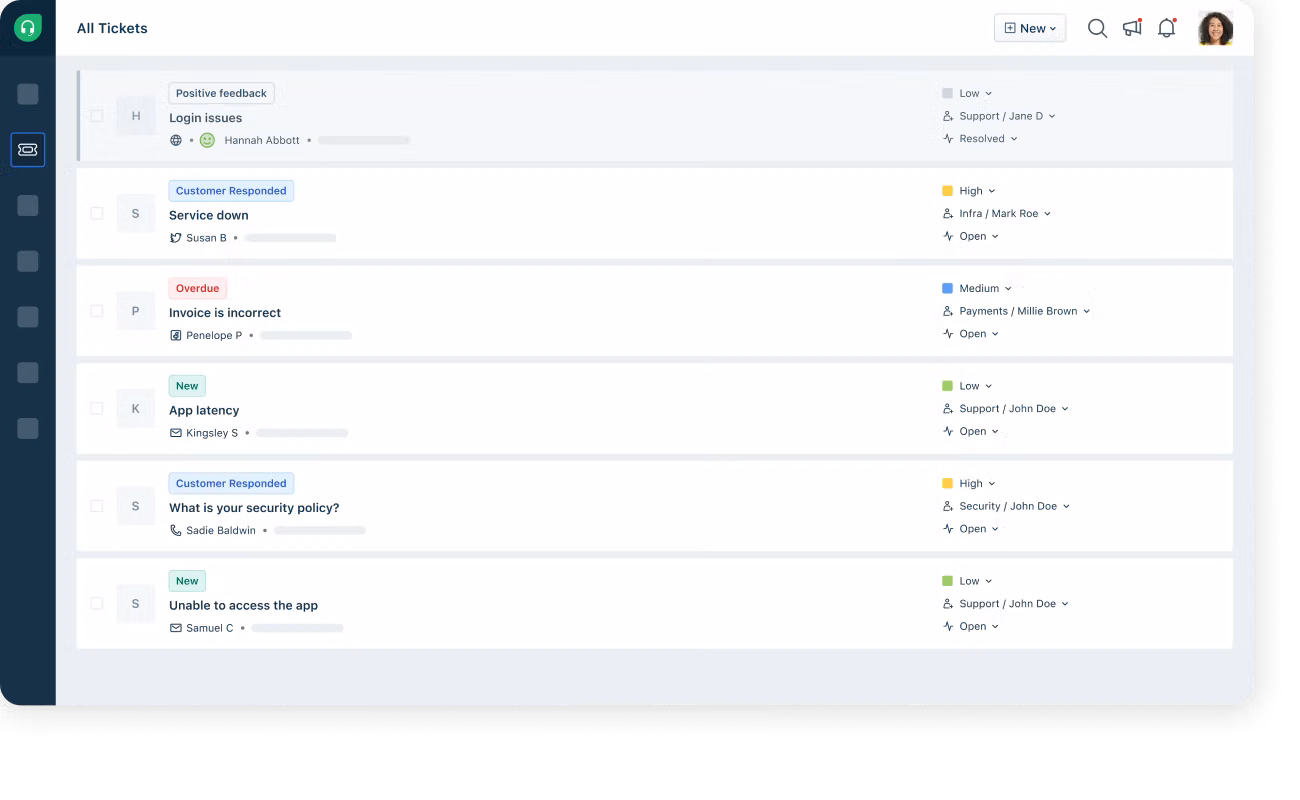Open the Infra / Mark Roe assignee dropdown
This screenshot has height=800, width=1300.
[x=998, y=214]
